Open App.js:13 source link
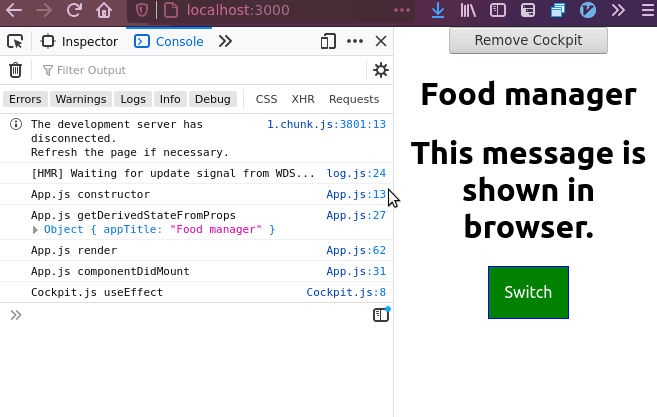This screenshot has width=657, height=417. pyautogui.click(x=356, y=194)
